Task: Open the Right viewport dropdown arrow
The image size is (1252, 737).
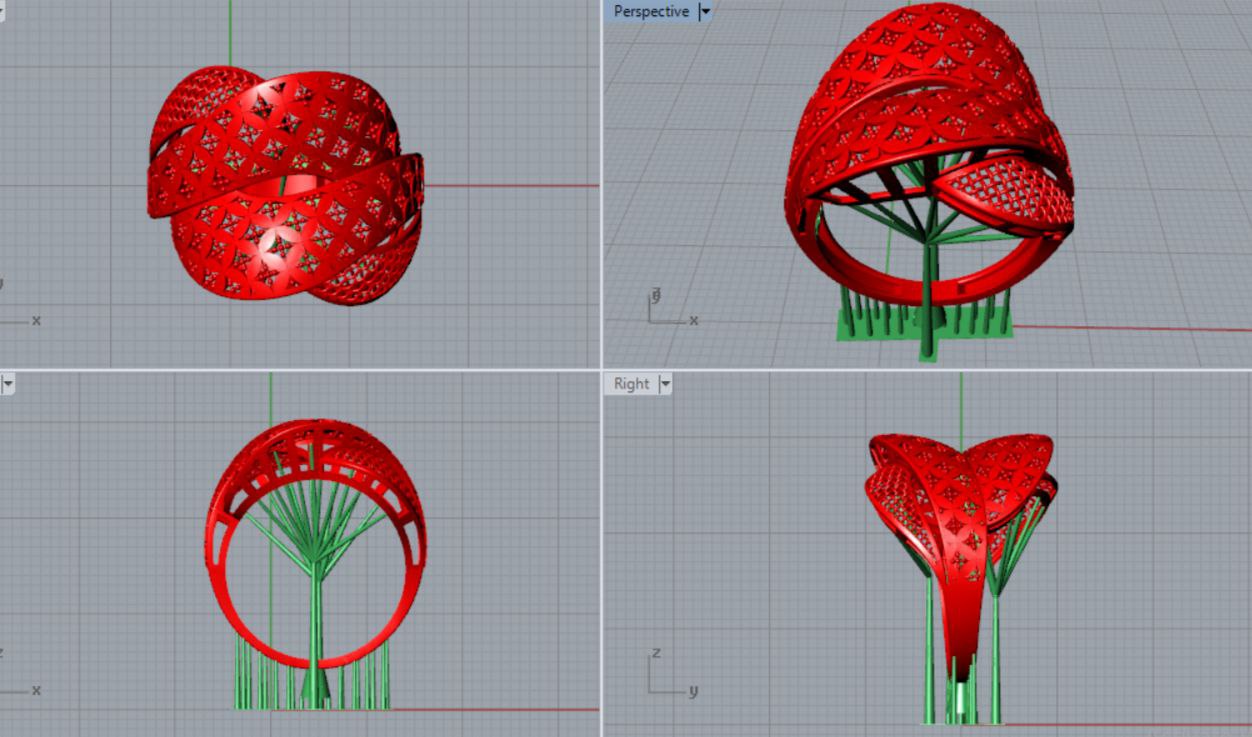Action: [x=665, y=384]
